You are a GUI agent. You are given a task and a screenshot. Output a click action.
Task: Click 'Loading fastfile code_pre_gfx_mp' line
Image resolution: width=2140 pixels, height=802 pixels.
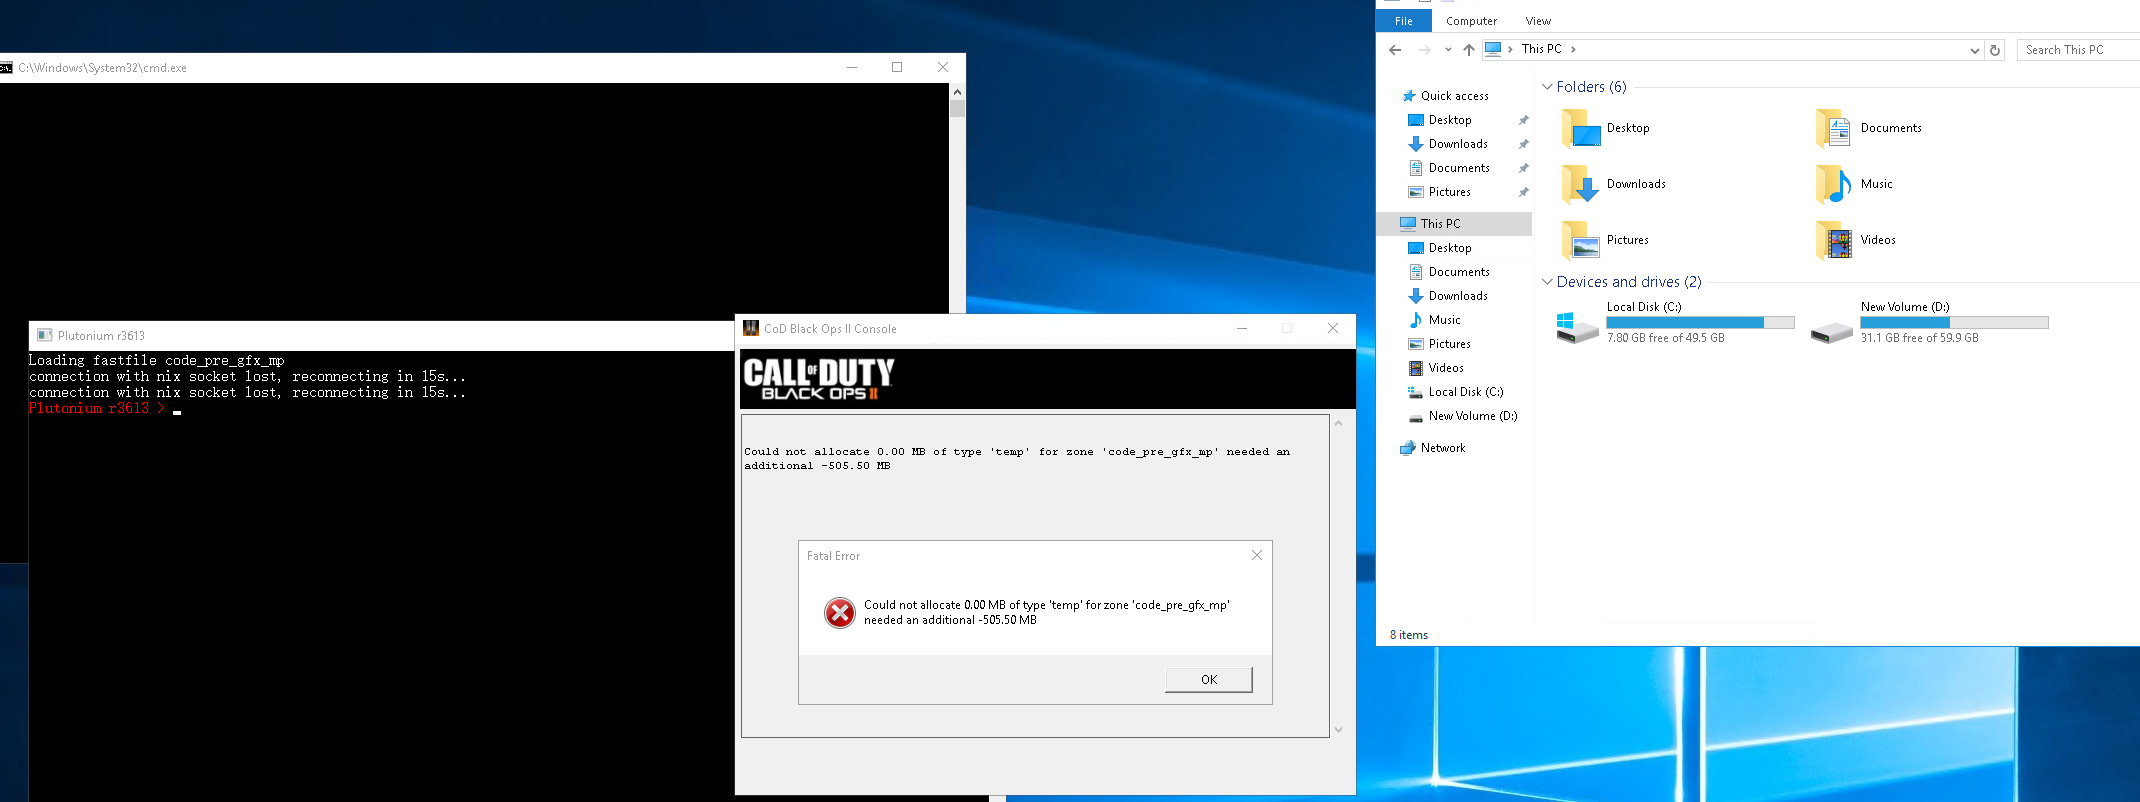(156, 361)
